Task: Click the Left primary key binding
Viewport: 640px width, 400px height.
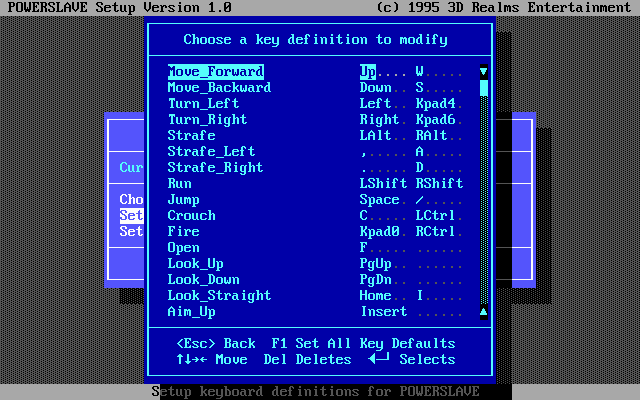Action: pos(376,104)
